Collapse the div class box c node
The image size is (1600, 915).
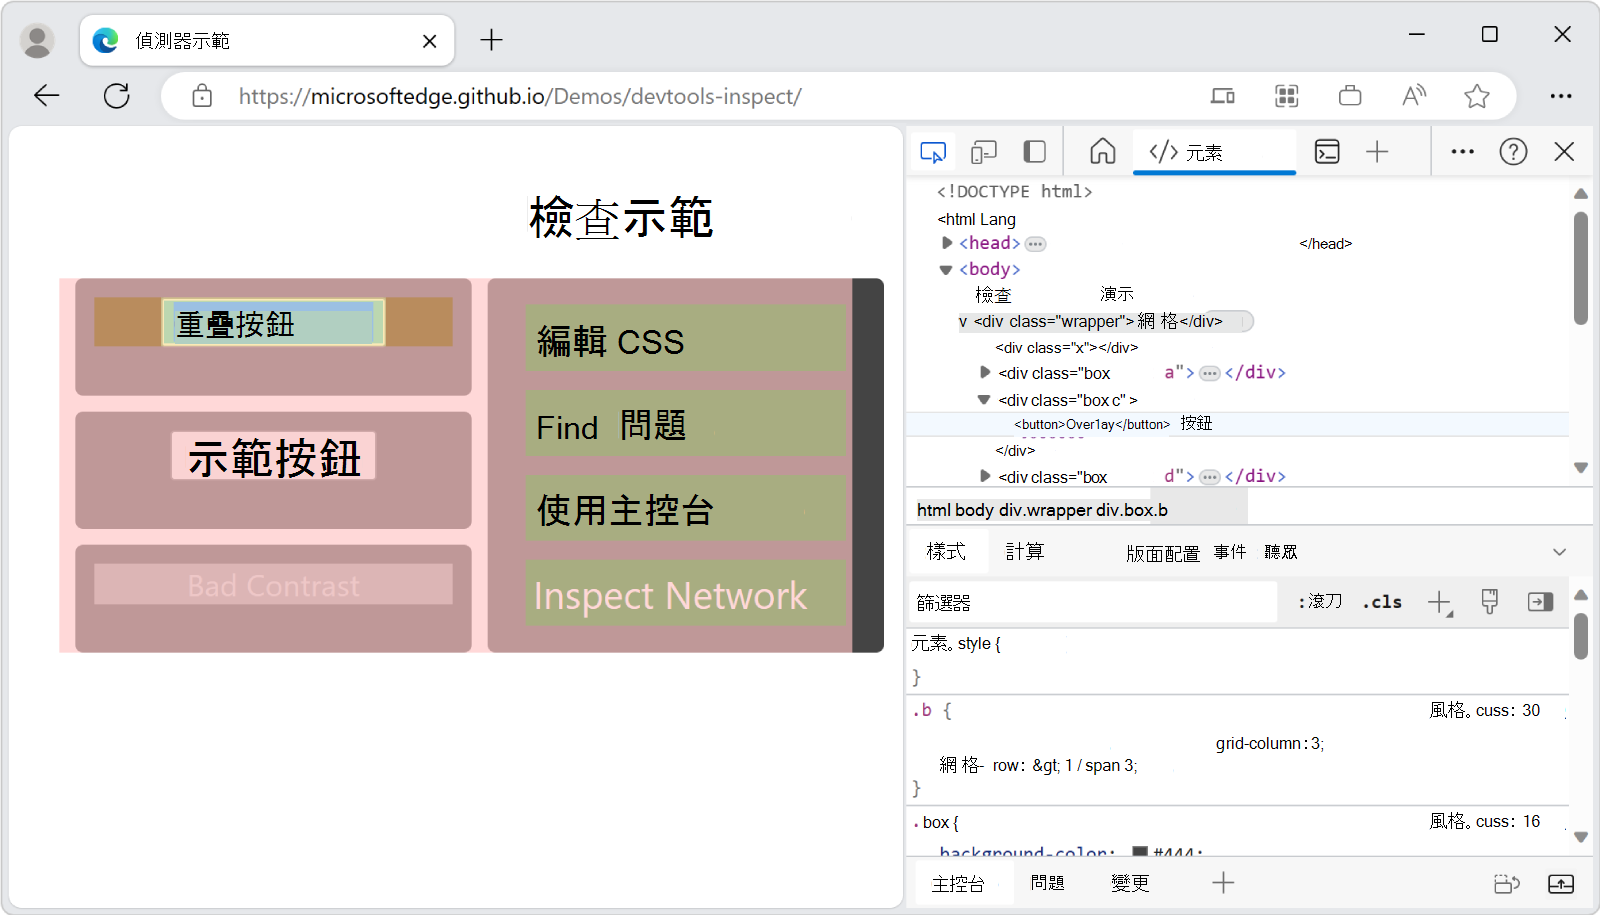(x=983, y=399)
